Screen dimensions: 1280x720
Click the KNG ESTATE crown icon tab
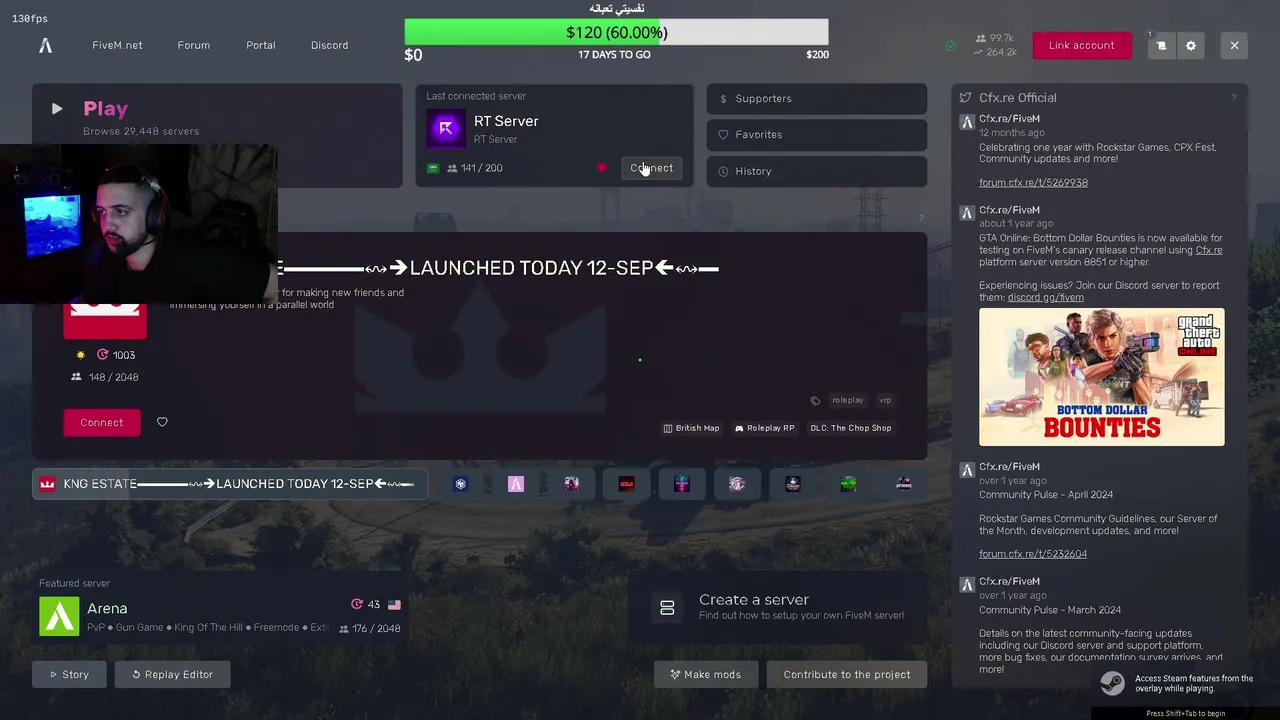pos(47,484)
